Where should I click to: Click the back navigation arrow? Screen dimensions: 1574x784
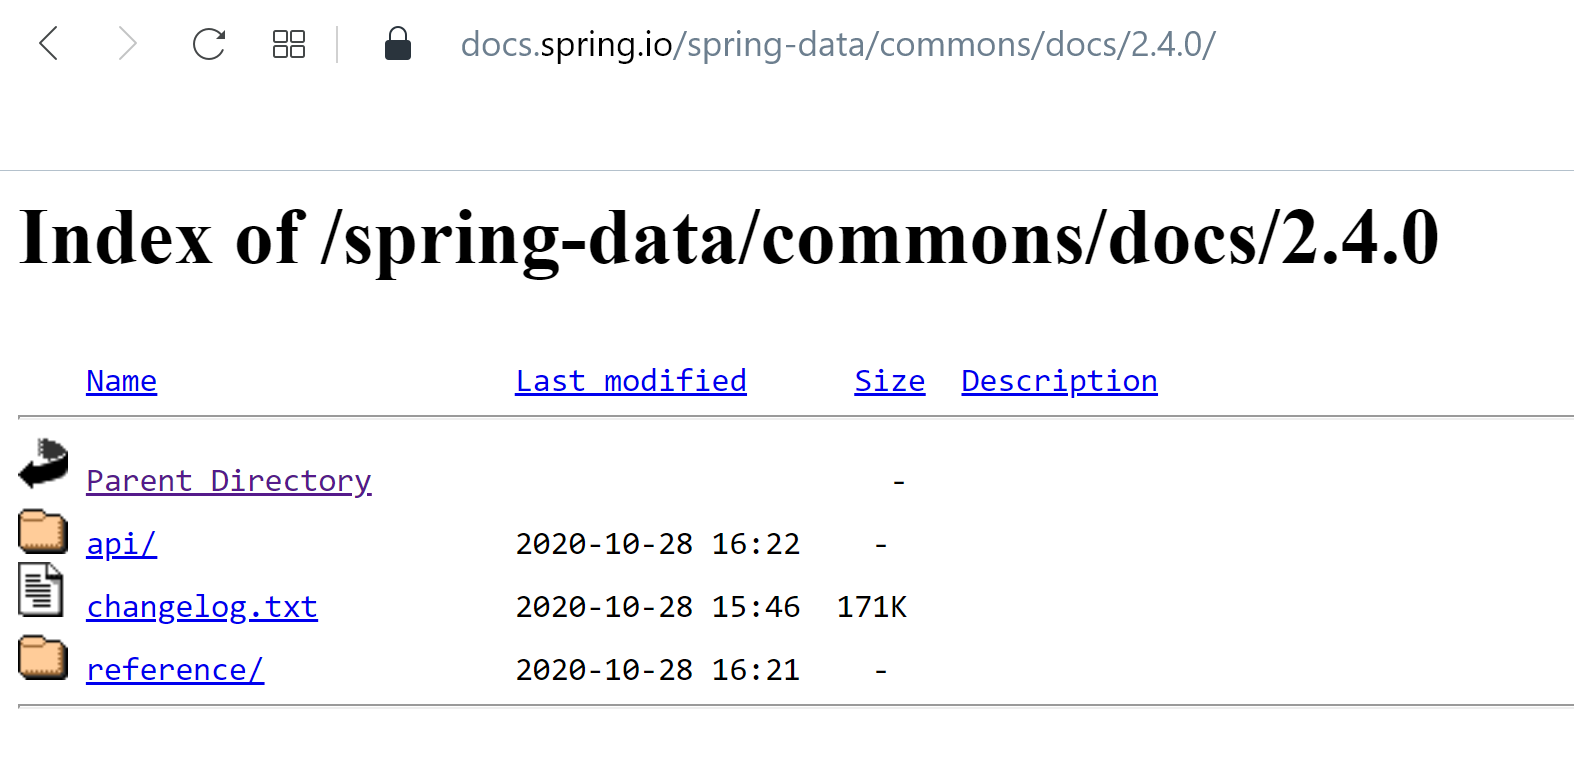click(48, 44)
